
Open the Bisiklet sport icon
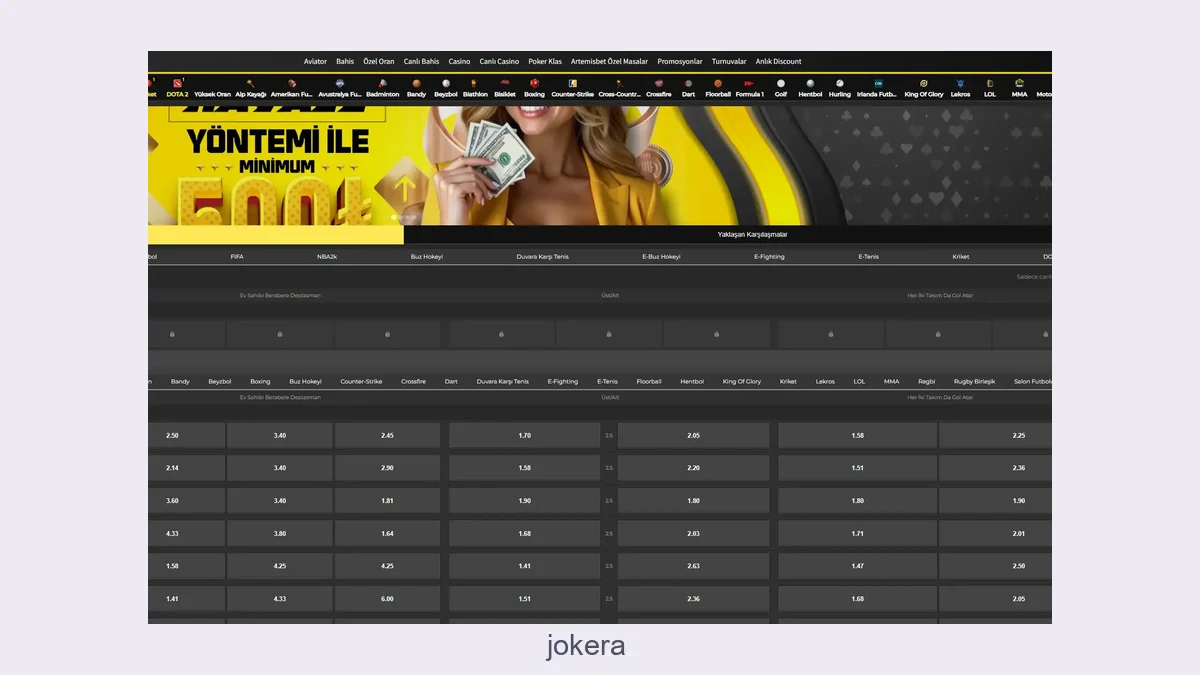(505, 84)
